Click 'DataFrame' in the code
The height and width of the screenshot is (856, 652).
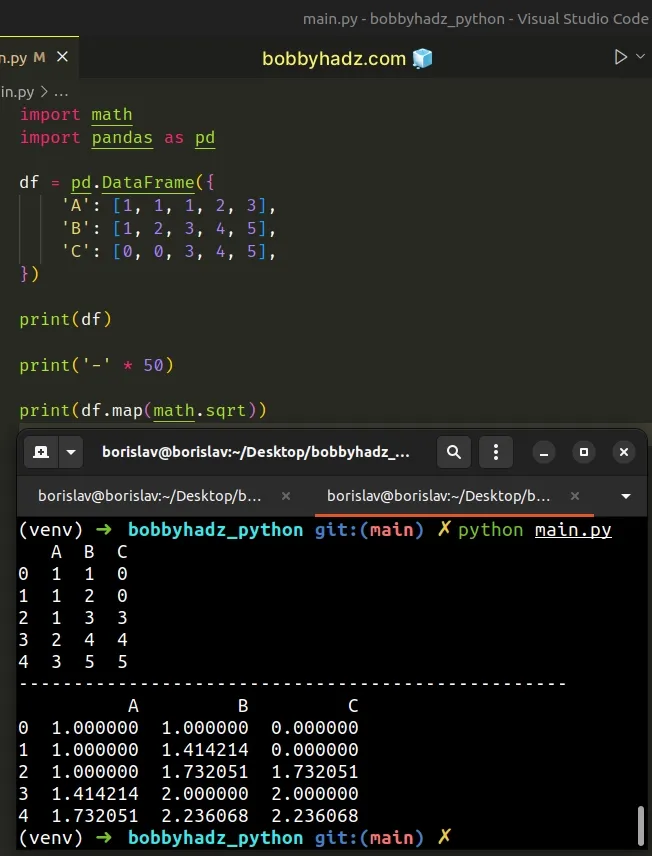148,182
